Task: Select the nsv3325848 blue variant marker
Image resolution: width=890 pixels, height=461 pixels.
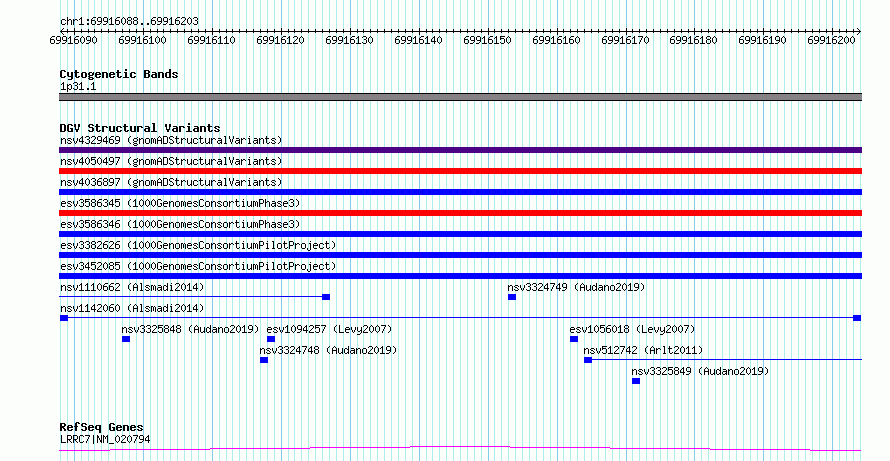Action: click(126, 339)
